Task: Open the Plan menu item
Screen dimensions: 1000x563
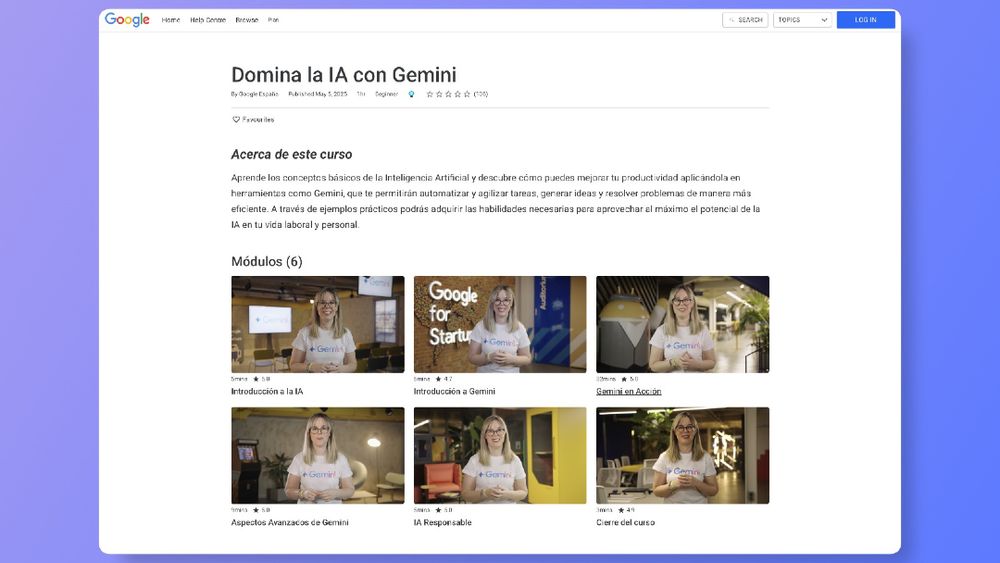Action: tap(273, 20)
